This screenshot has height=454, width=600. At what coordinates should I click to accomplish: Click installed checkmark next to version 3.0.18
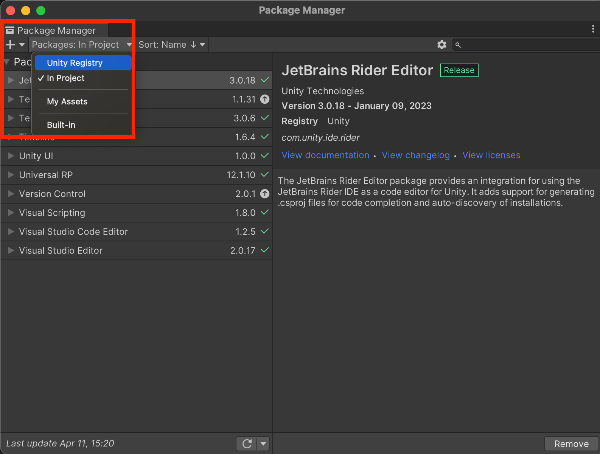click(x=264, y=80)
